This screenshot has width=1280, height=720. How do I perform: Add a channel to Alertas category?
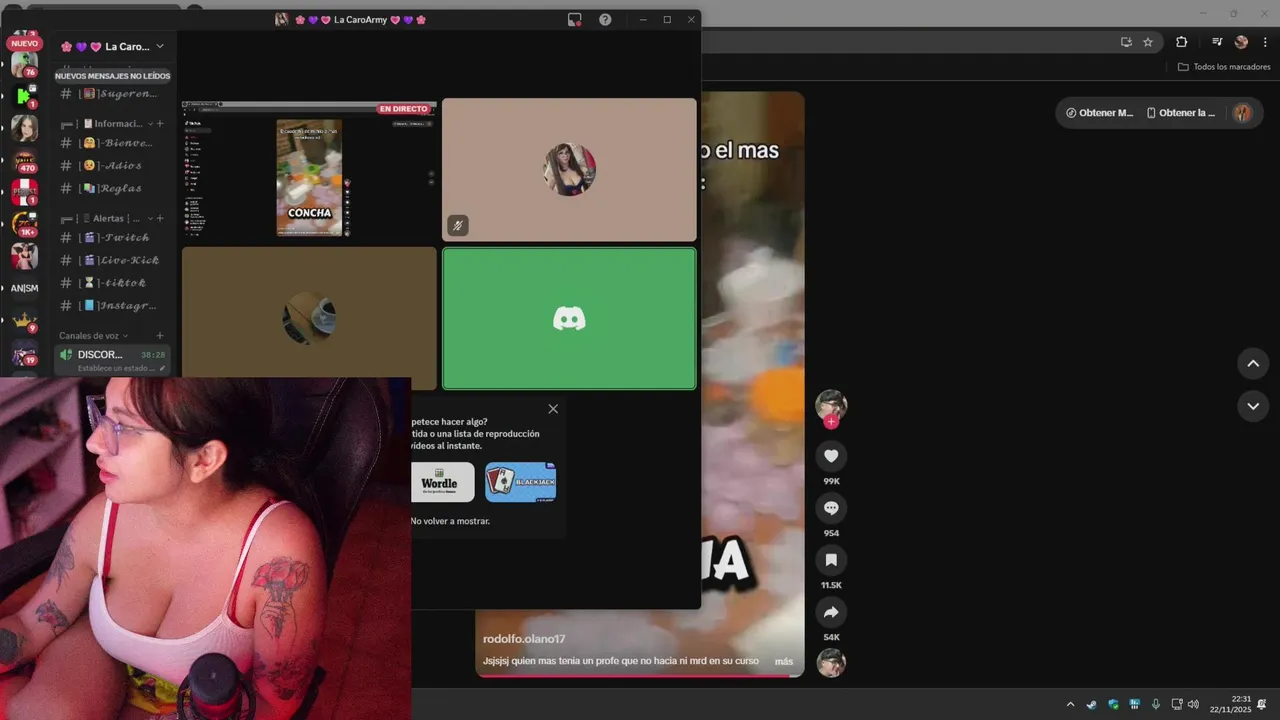click(x=160, y=218)
